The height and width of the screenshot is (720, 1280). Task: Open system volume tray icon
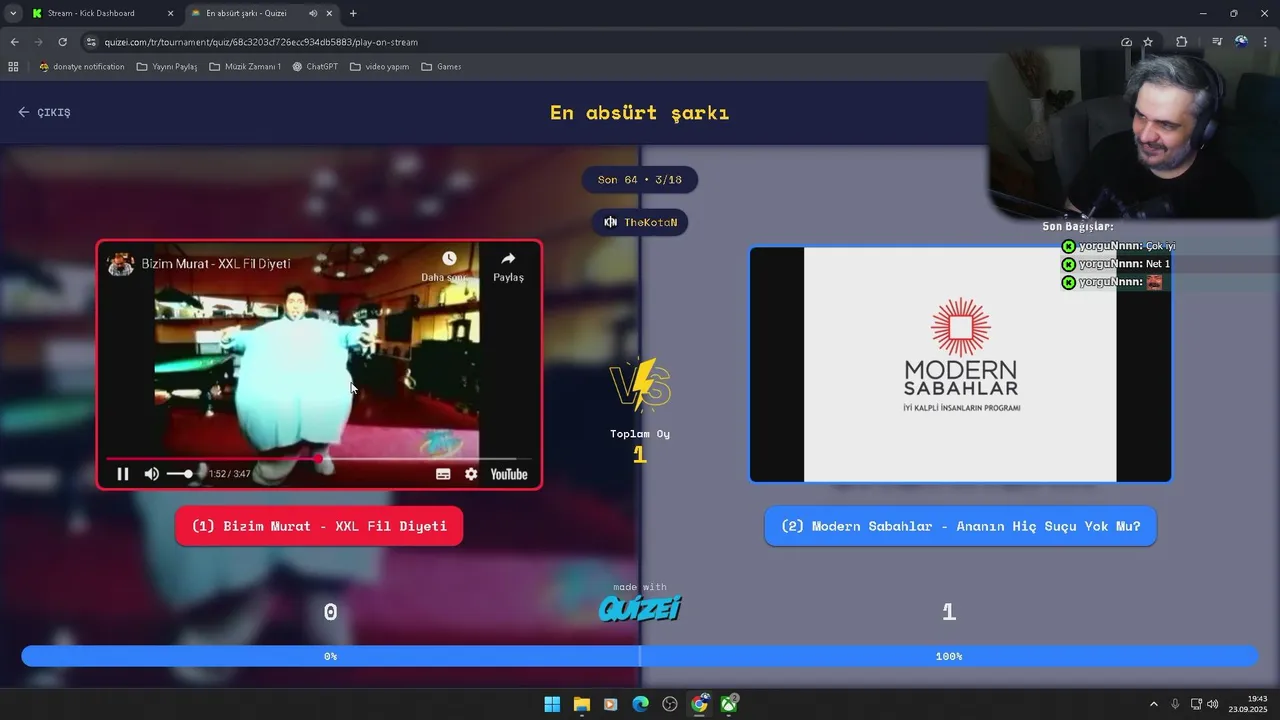pyautogui.click(x=1213, y=704)
